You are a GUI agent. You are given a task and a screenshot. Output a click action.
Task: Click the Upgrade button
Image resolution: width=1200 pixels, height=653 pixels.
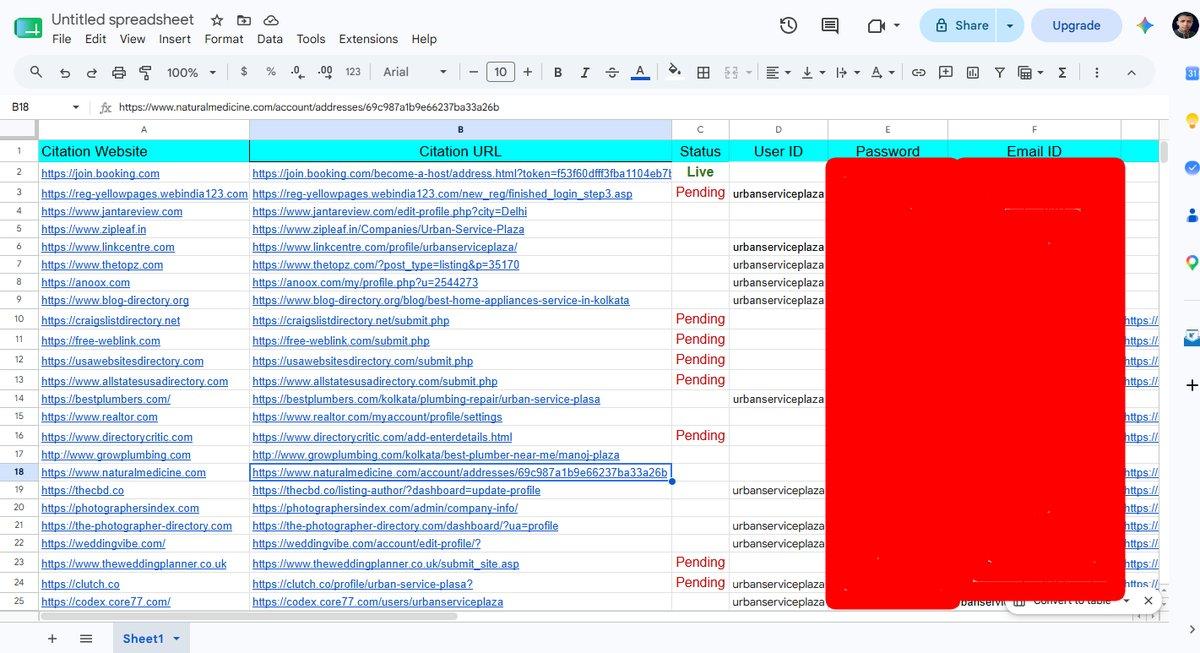1076,26
